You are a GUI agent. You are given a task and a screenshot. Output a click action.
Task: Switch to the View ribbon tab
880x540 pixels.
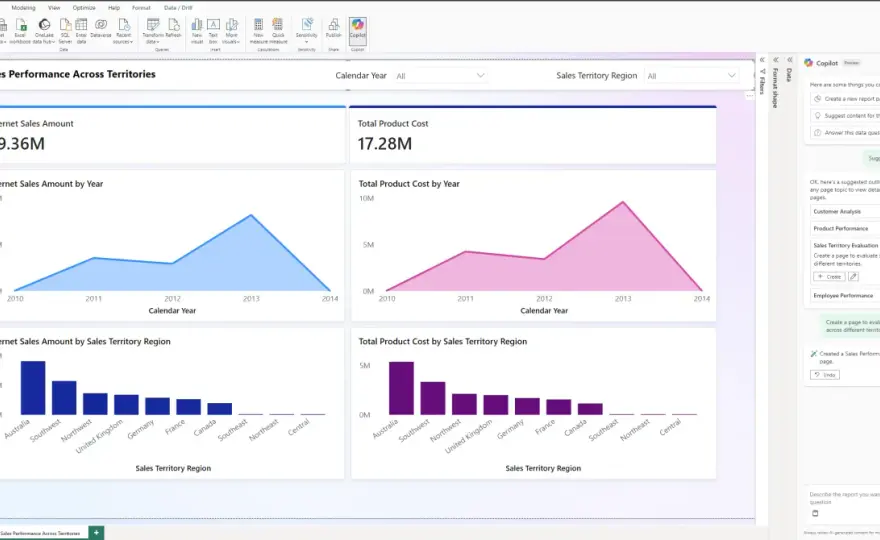point(54,8)
